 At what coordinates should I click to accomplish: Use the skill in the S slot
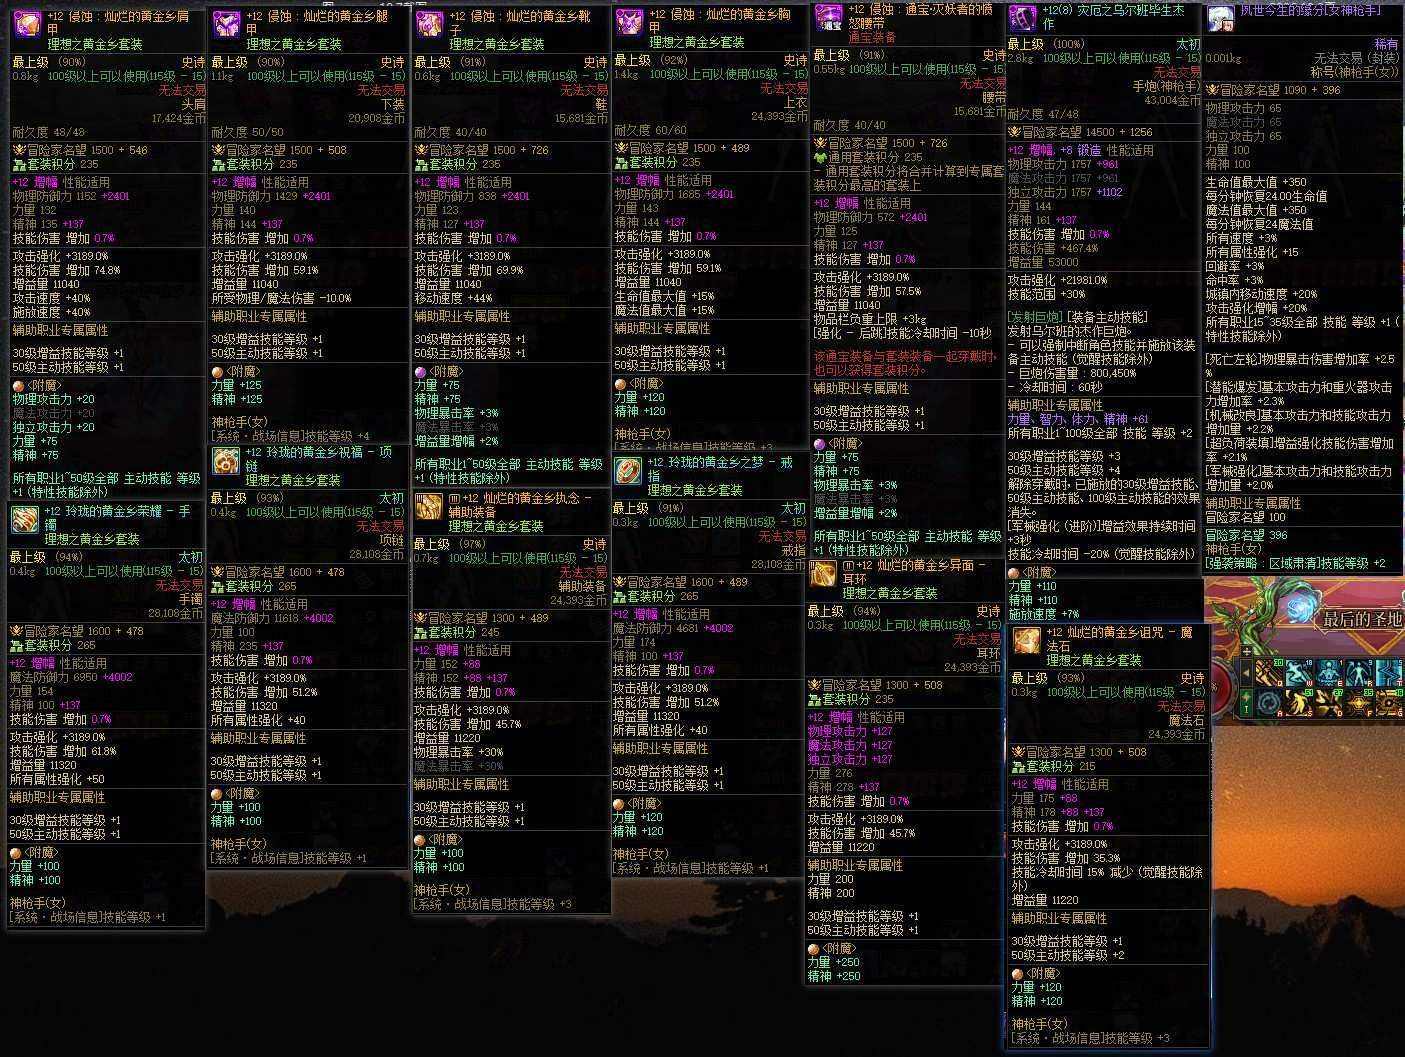tap(1301, 703)
